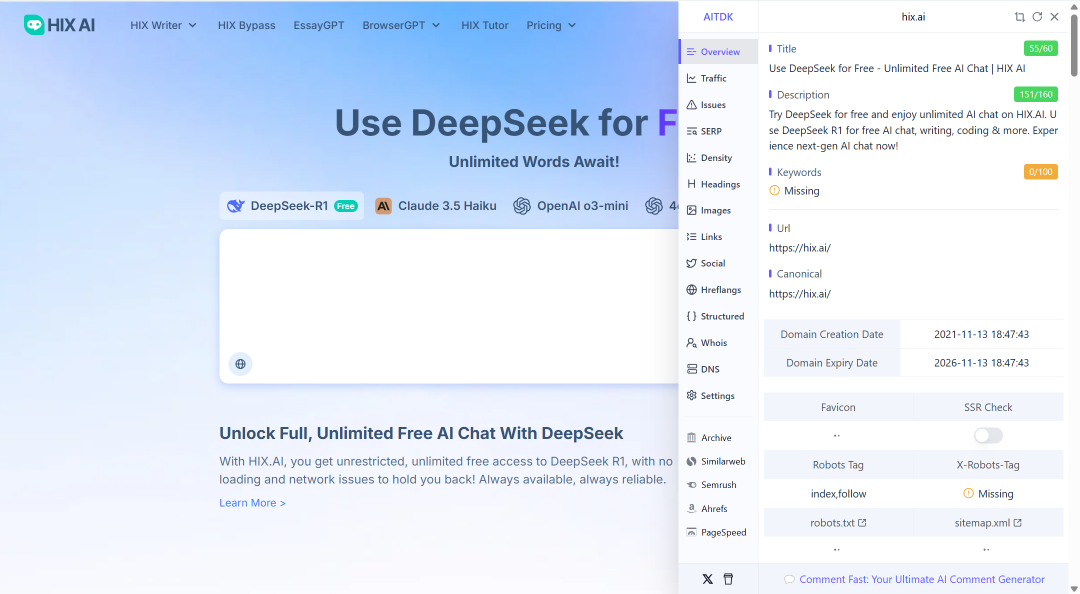Open Ahrefs via its logo icon
1080x594 pixels.
coord(692,509)
